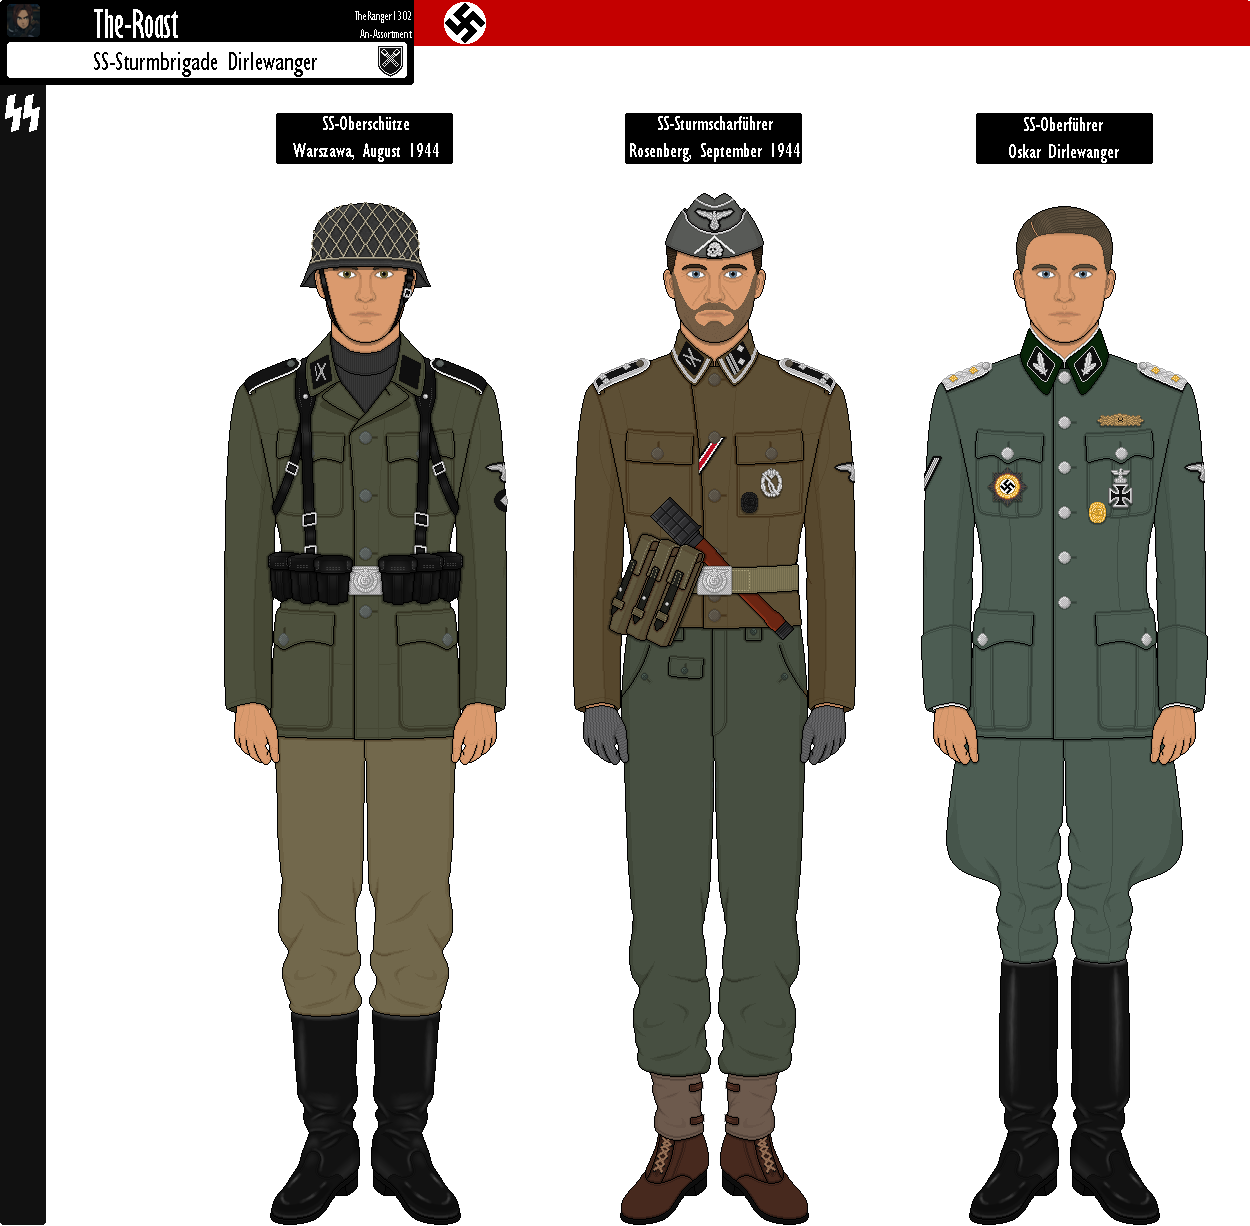
Task: Open the The-Roast title text
Action: [136, 23]
